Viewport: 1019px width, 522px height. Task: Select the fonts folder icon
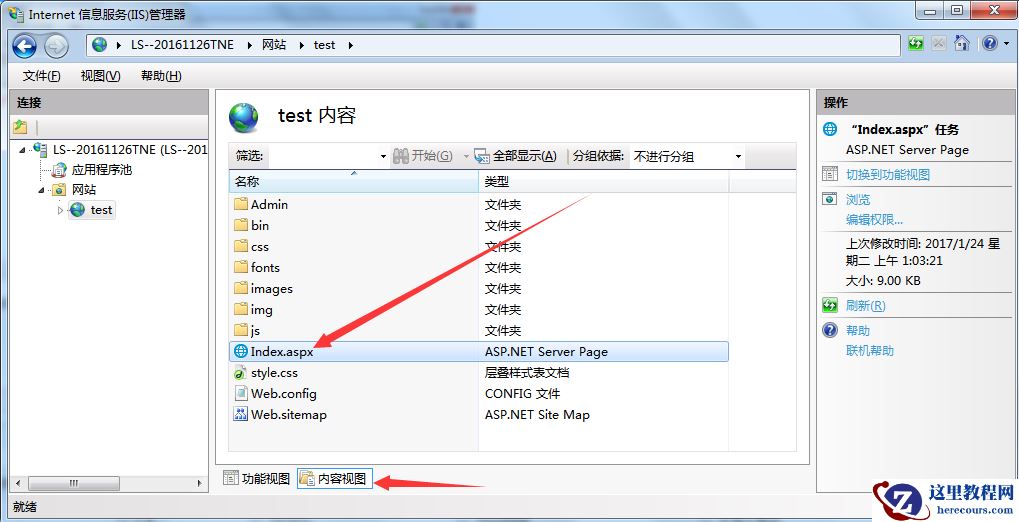click(x=241, y=268)
